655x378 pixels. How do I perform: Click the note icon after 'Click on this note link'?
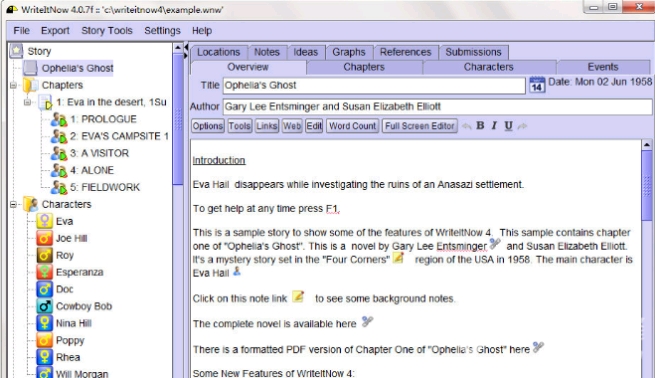(x=298, y=296)
